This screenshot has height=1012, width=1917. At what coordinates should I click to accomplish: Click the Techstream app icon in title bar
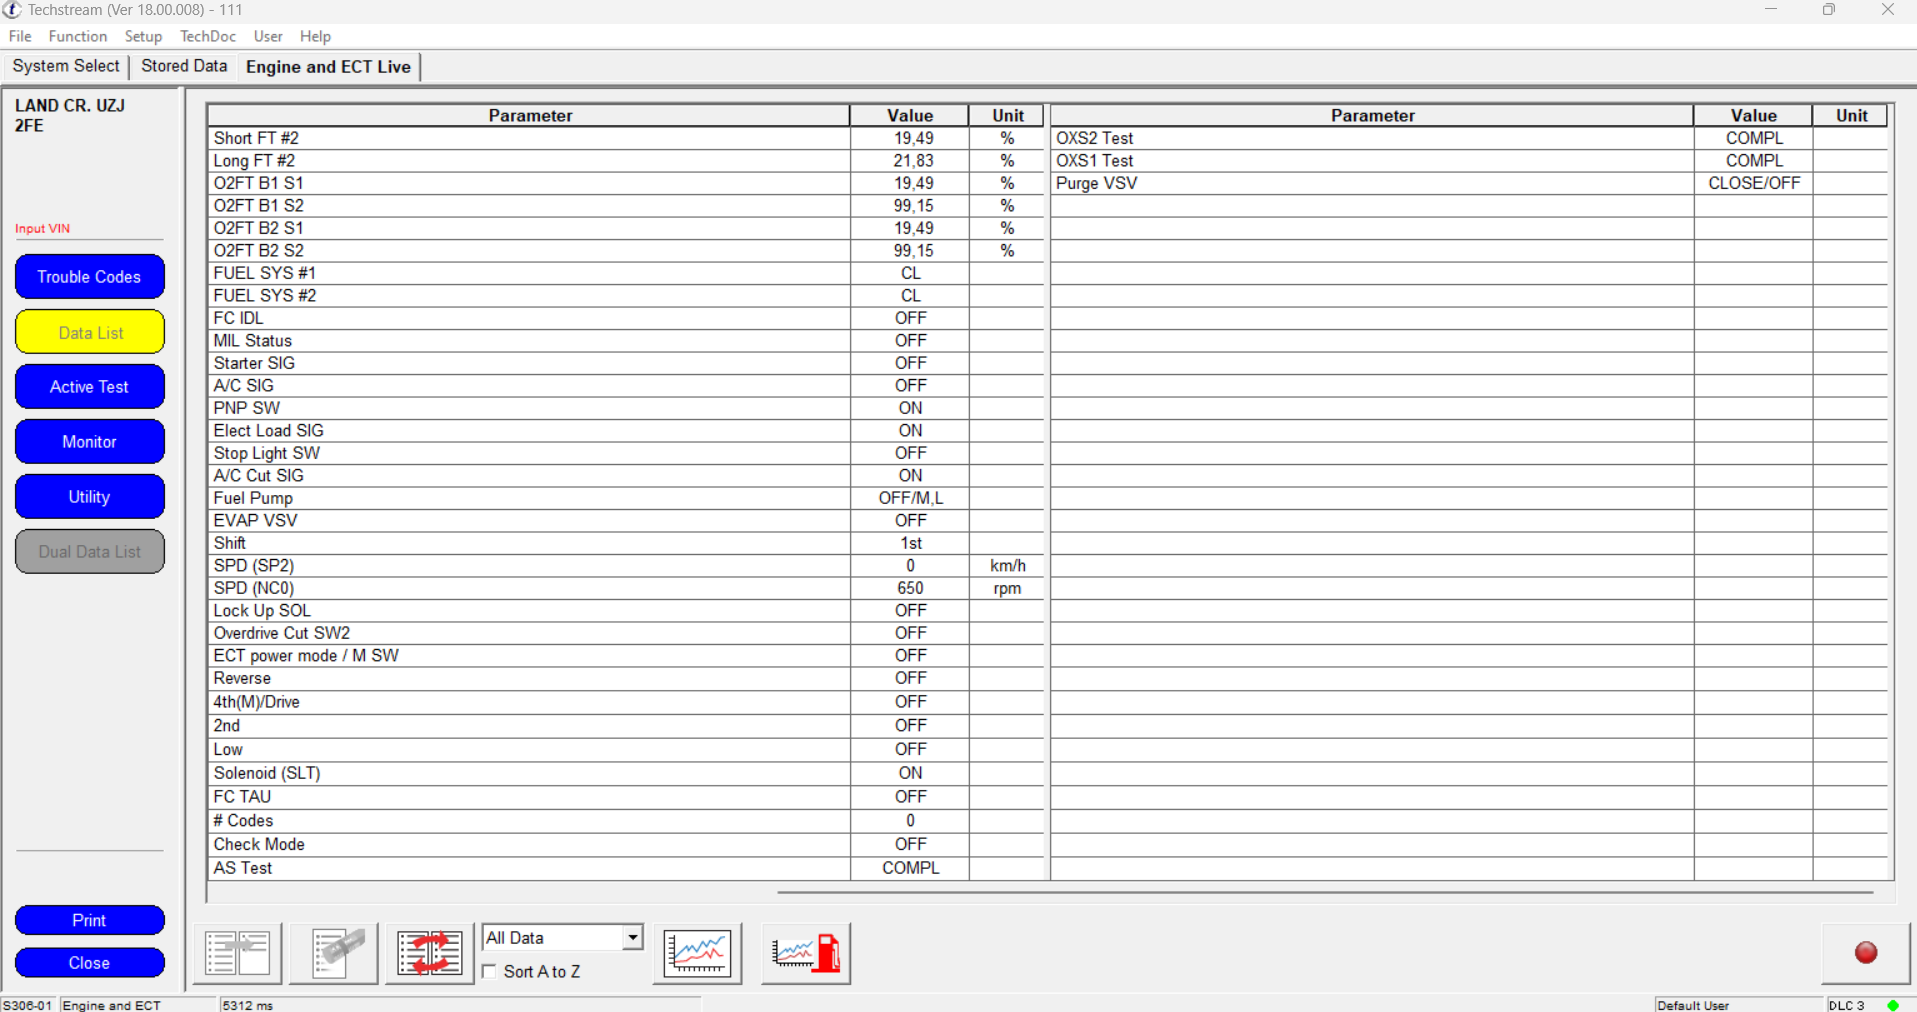(12, 10)
